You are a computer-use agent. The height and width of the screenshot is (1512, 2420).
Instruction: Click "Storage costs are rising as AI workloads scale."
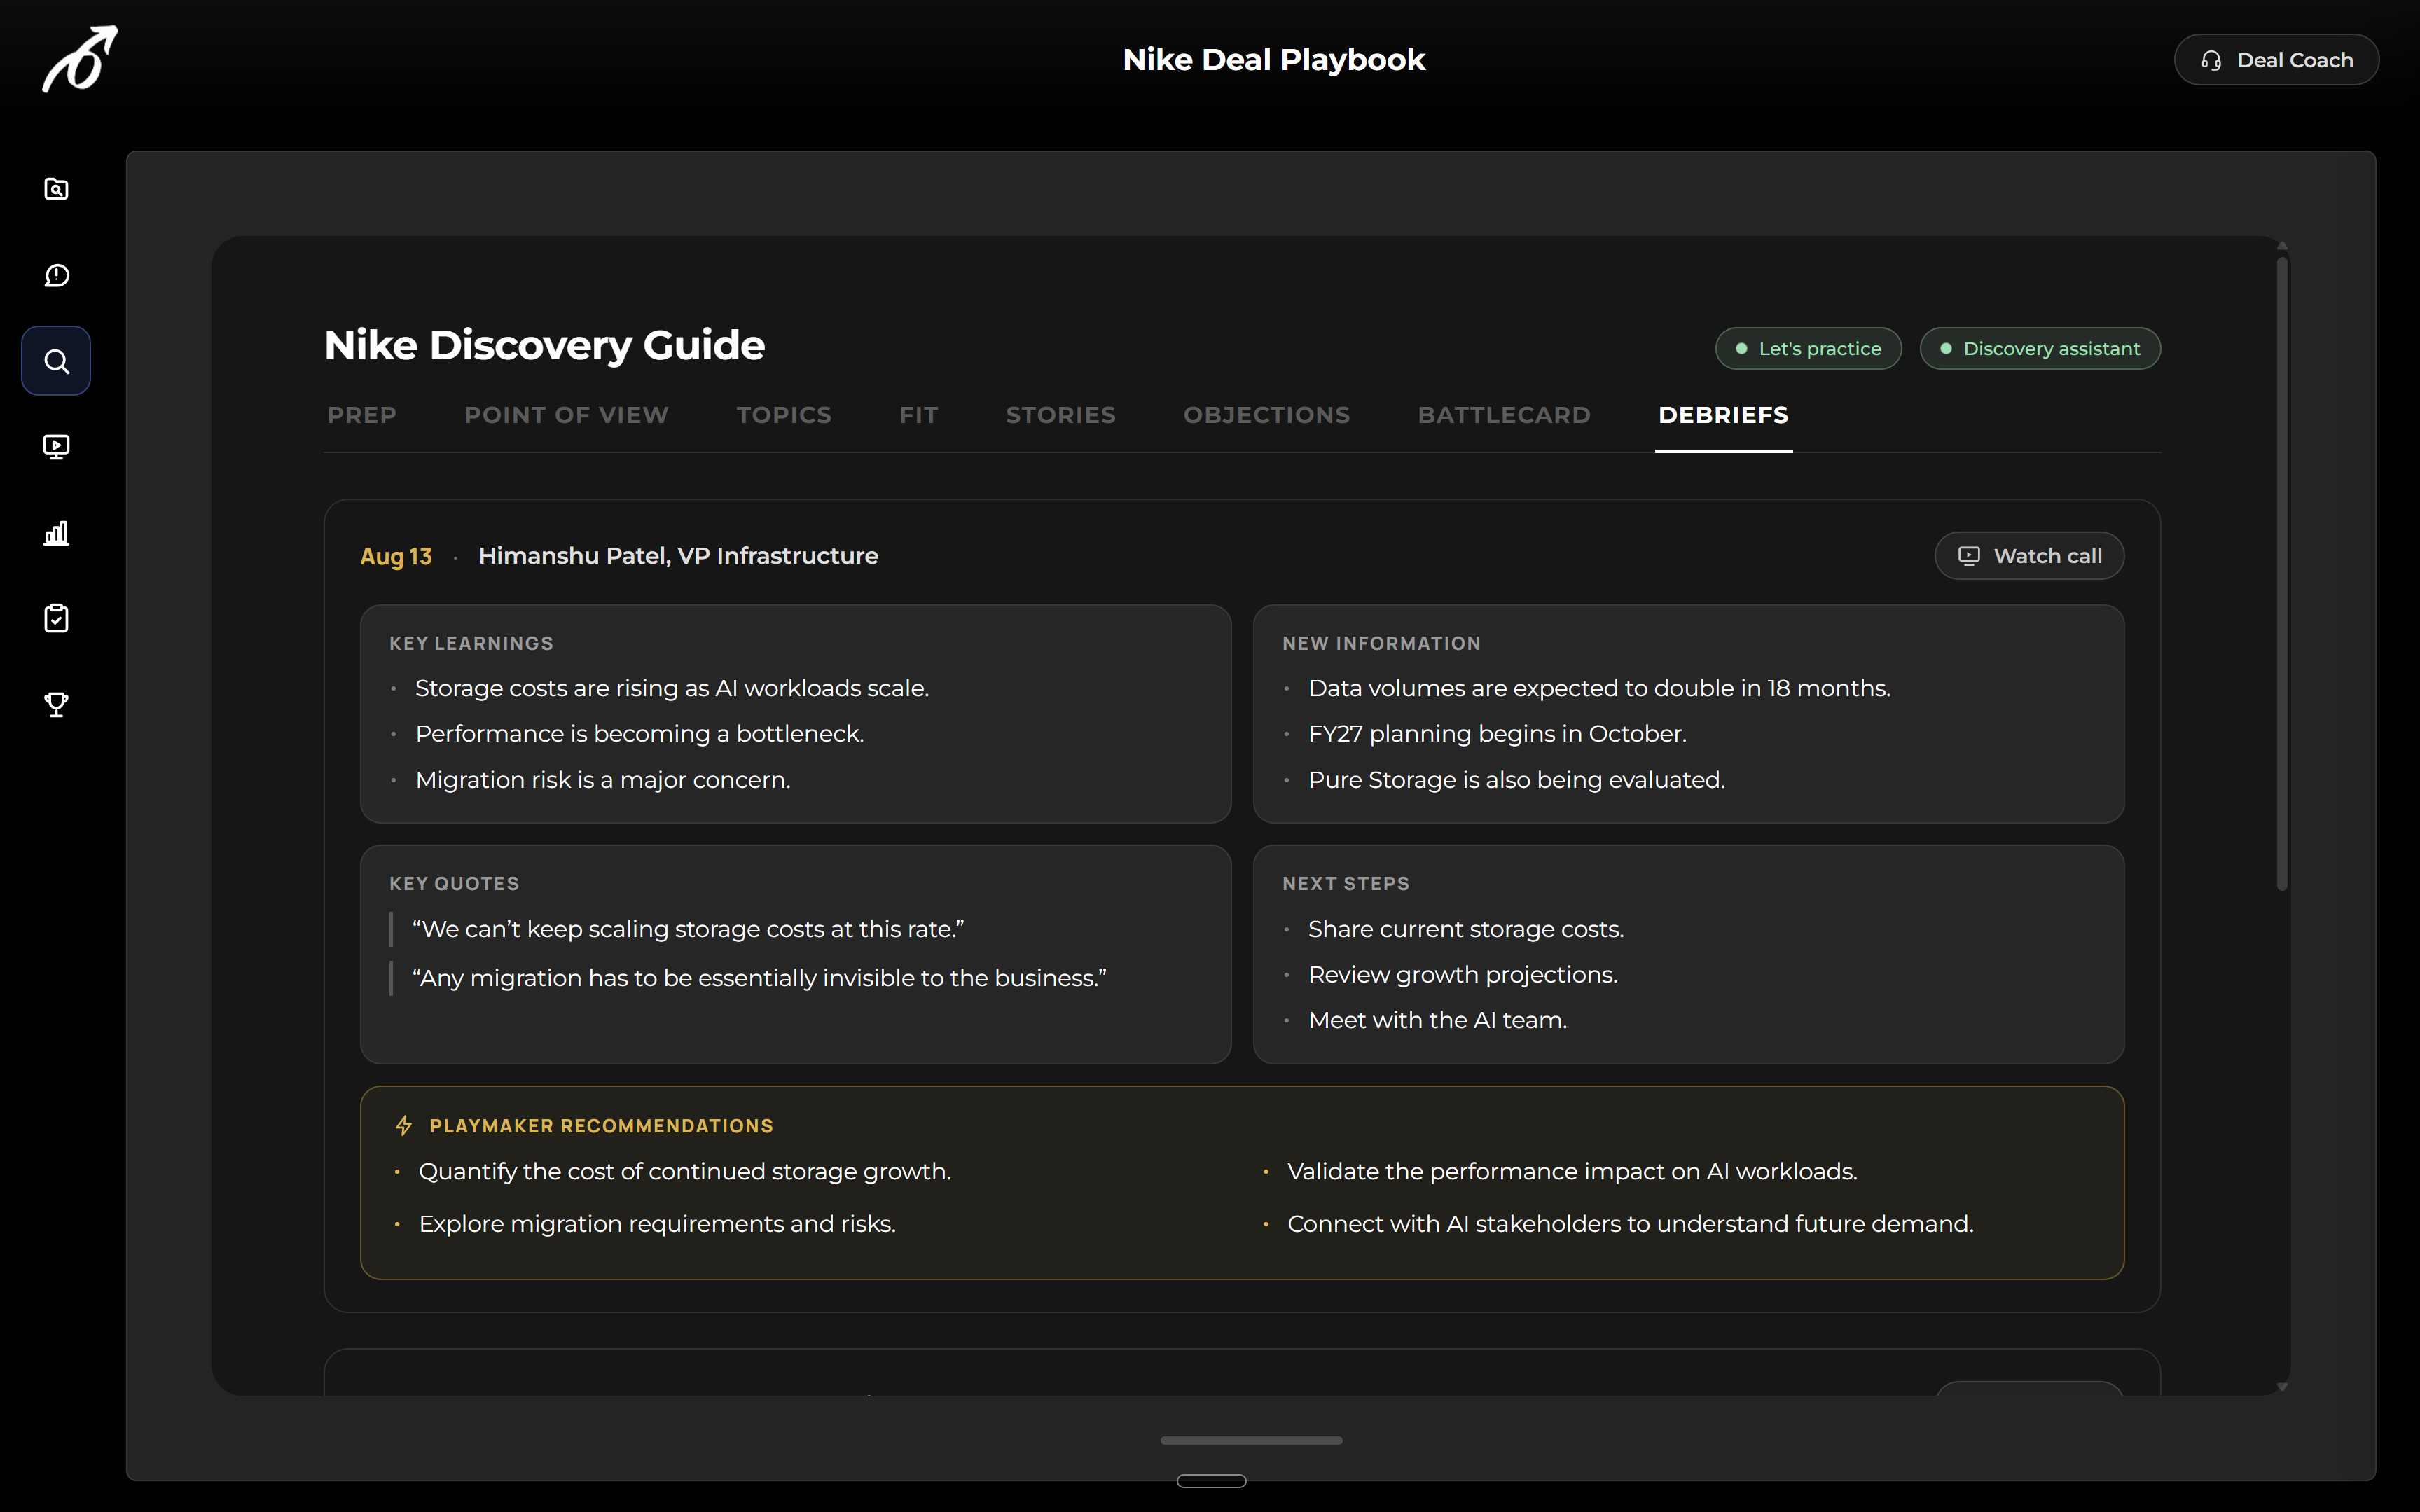(x=672, y=688)
